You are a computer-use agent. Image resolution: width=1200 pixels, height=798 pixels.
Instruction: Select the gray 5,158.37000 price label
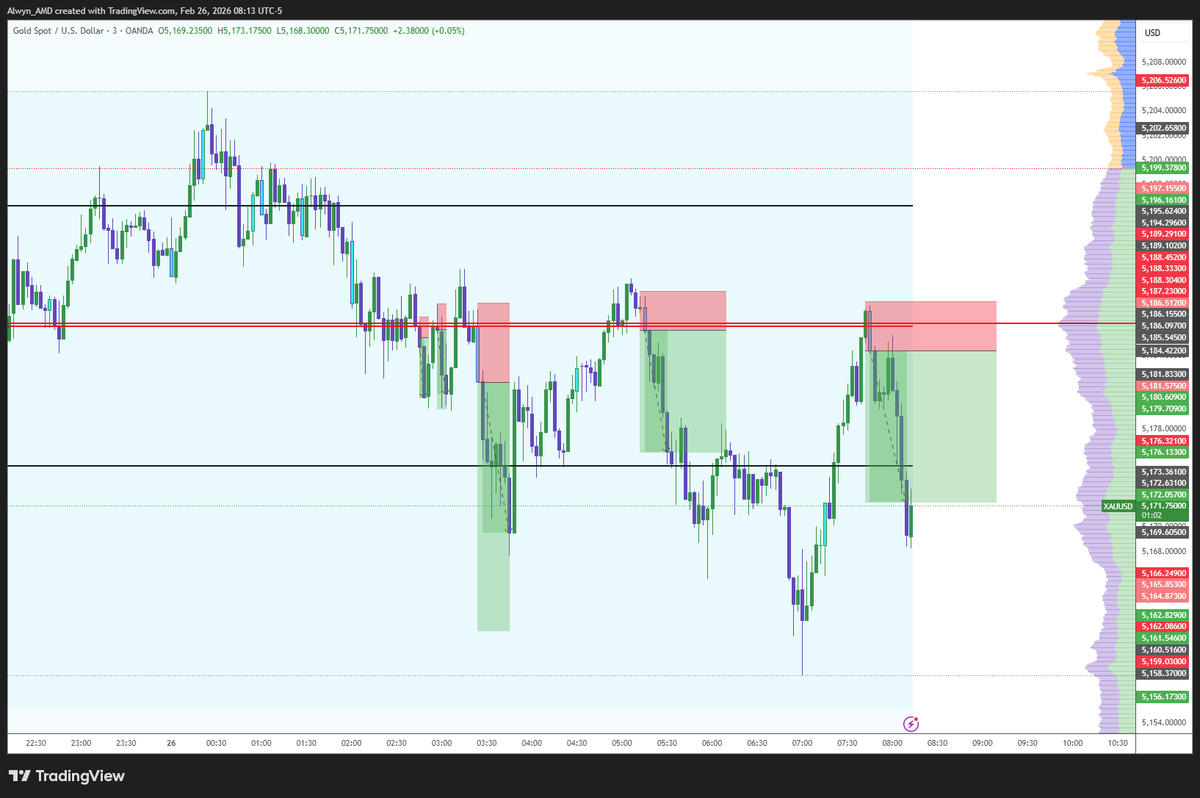[1163, 673]
